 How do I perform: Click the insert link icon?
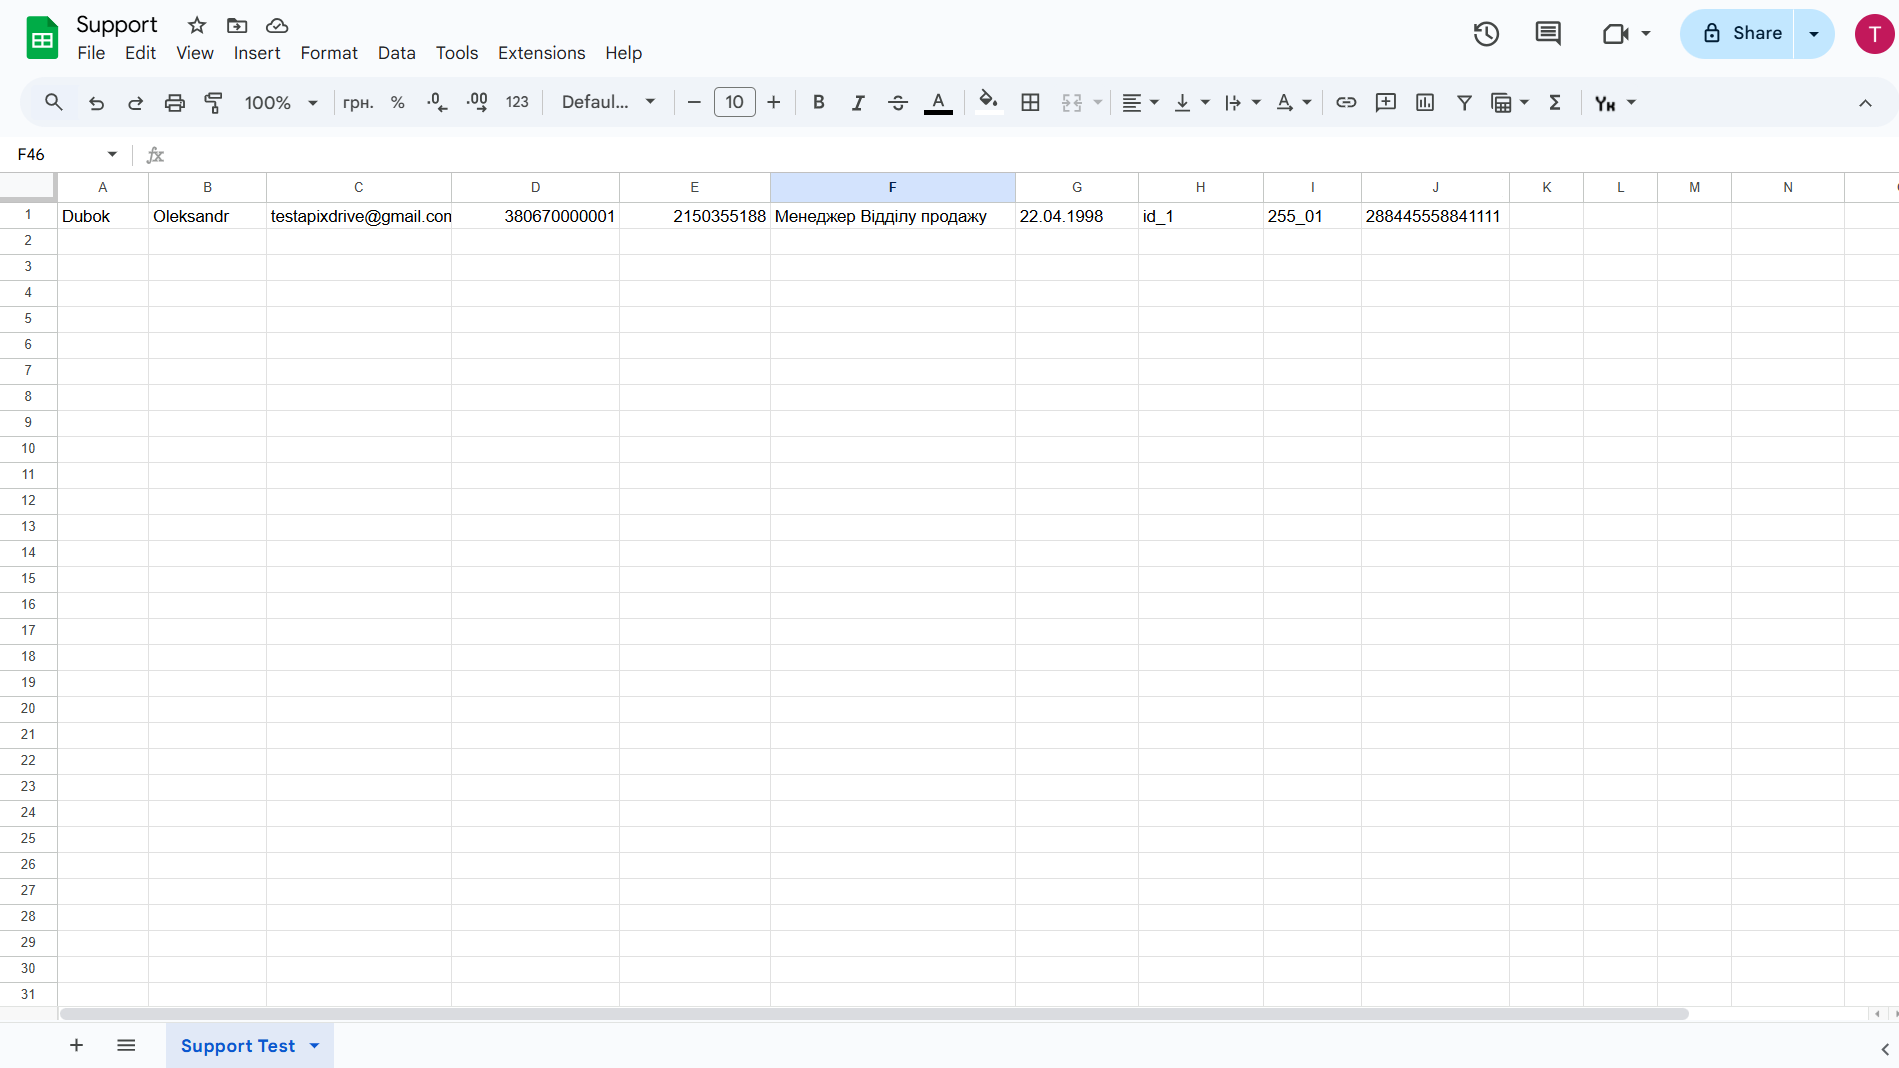(1346, 102)
